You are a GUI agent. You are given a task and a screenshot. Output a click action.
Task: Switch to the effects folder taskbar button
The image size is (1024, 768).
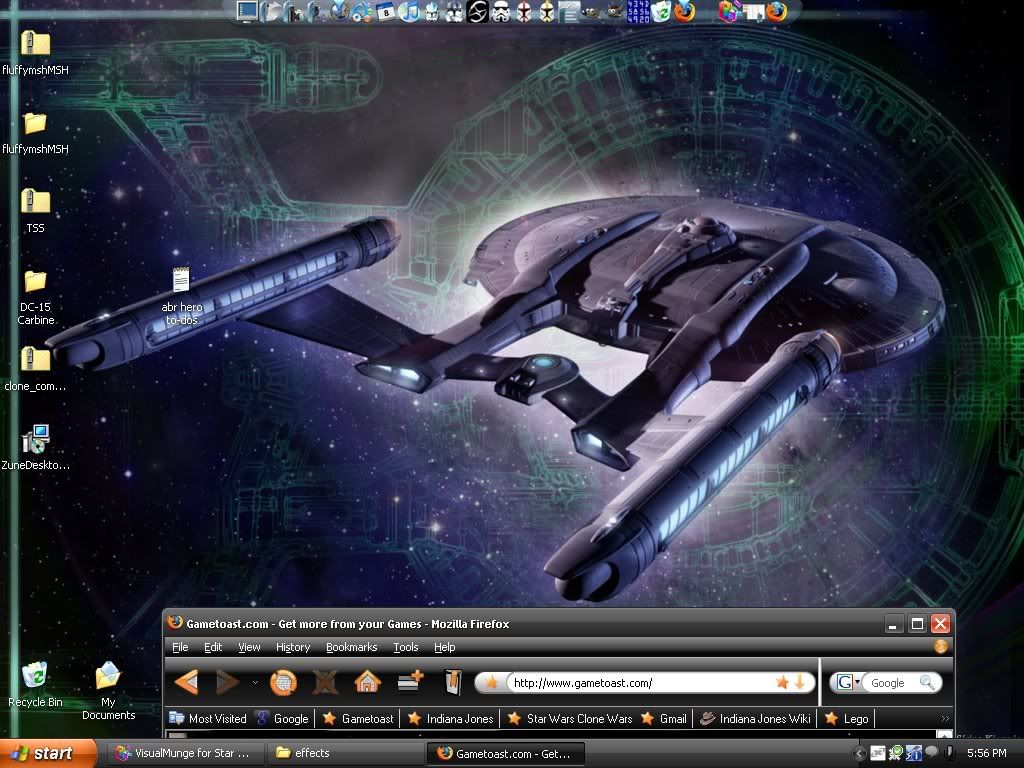tap(345, 753)
